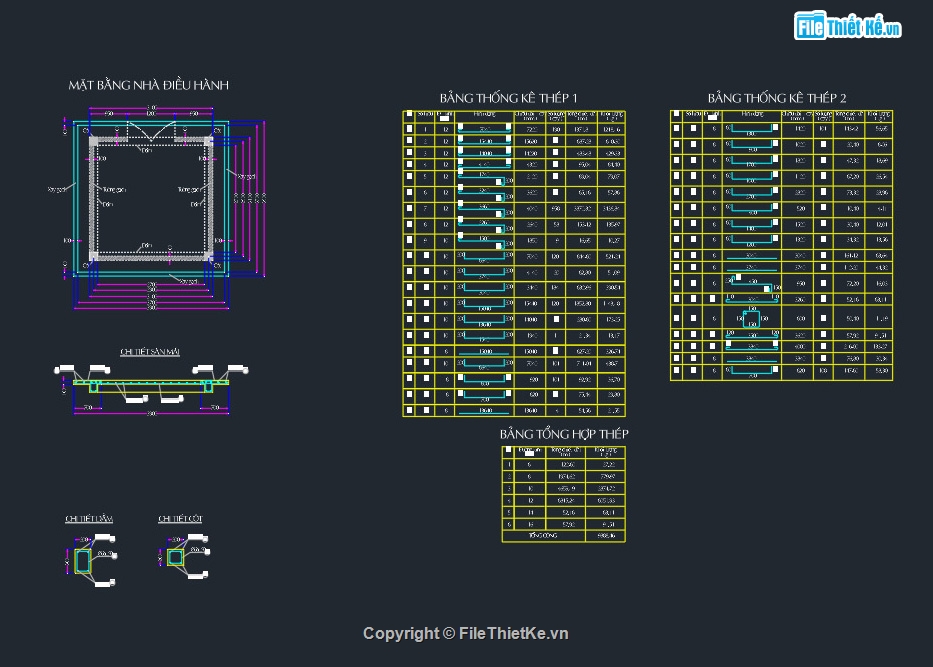933x667 pixels.
Task: Click the FileThietKe.vn logo
Action: tap(848, 26)
